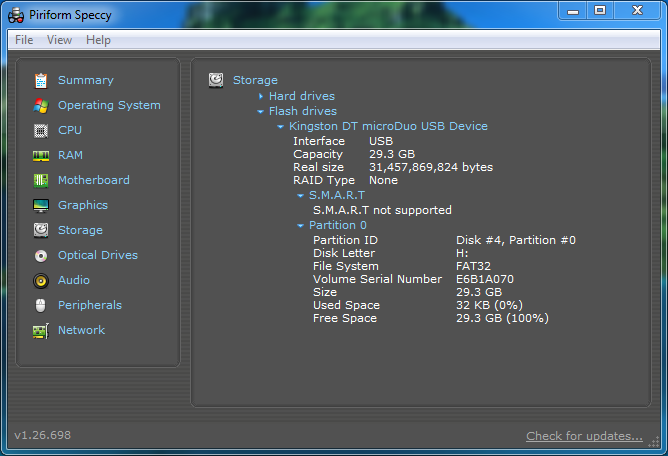The height and width of the screenshot is (456, 668).
Task: Click the Optical Drives disc icon
Action: [x=41, y=255]
